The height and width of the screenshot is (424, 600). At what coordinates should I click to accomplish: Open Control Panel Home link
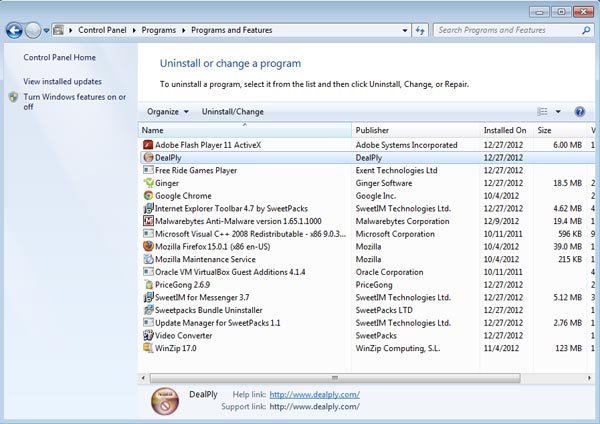click(x=59, y=57)
